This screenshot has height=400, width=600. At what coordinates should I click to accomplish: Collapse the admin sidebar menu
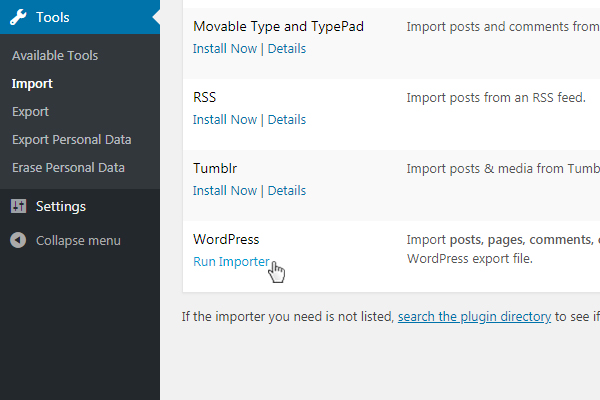pos(80,240)
